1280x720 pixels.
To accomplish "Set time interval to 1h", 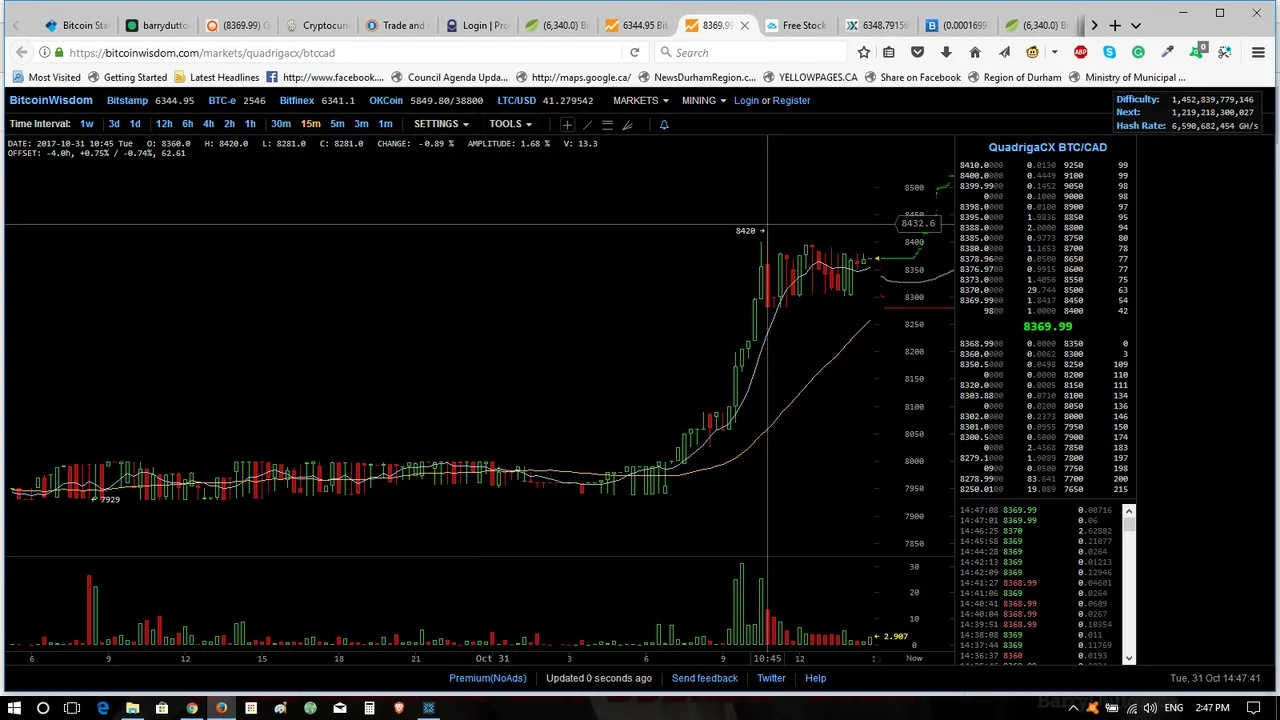I will coord(250,124).
